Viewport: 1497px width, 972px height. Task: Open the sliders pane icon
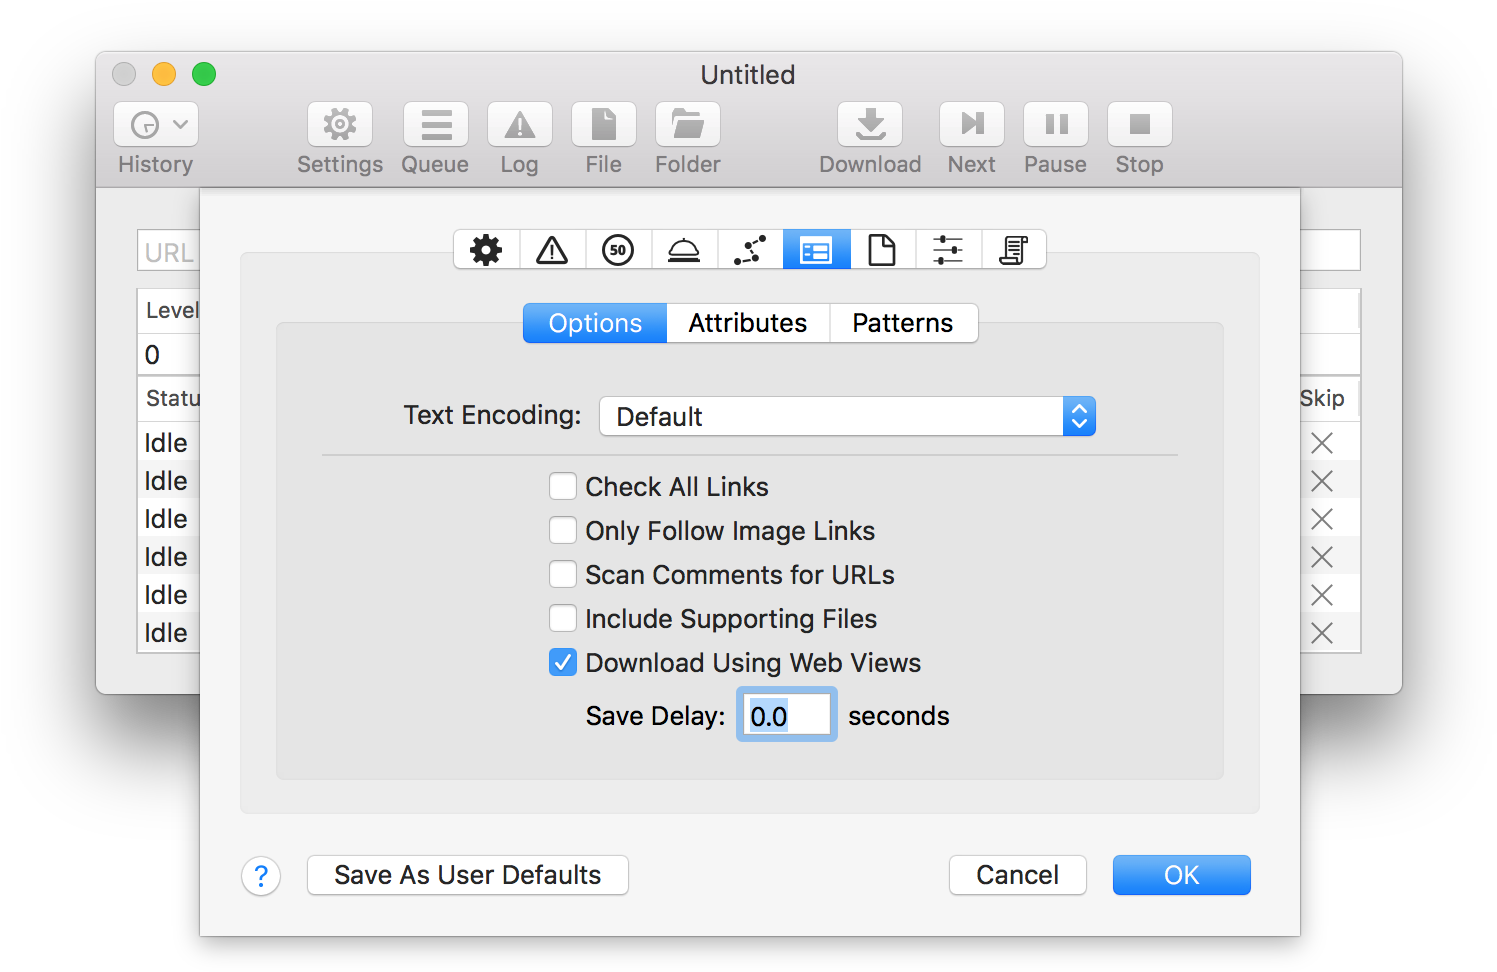tap(948, 250)
